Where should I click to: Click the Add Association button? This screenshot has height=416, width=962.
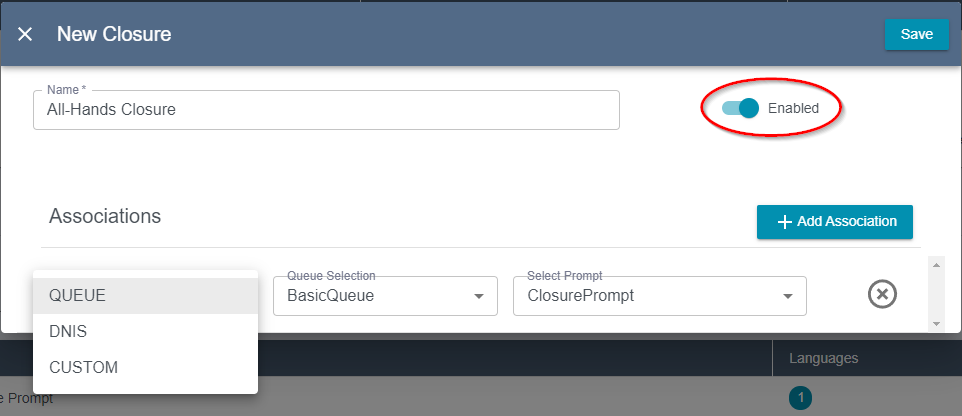click(x=834, y=221)
